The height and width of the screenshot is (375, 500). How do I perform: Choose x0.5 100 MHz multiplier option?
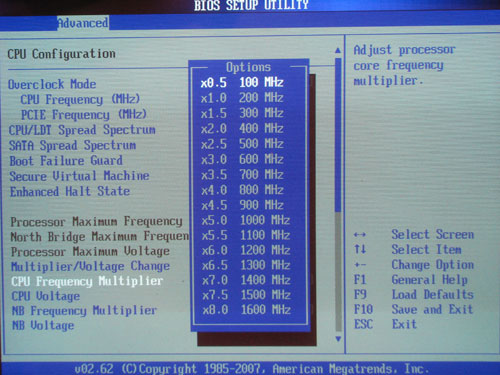click(242, 82)
